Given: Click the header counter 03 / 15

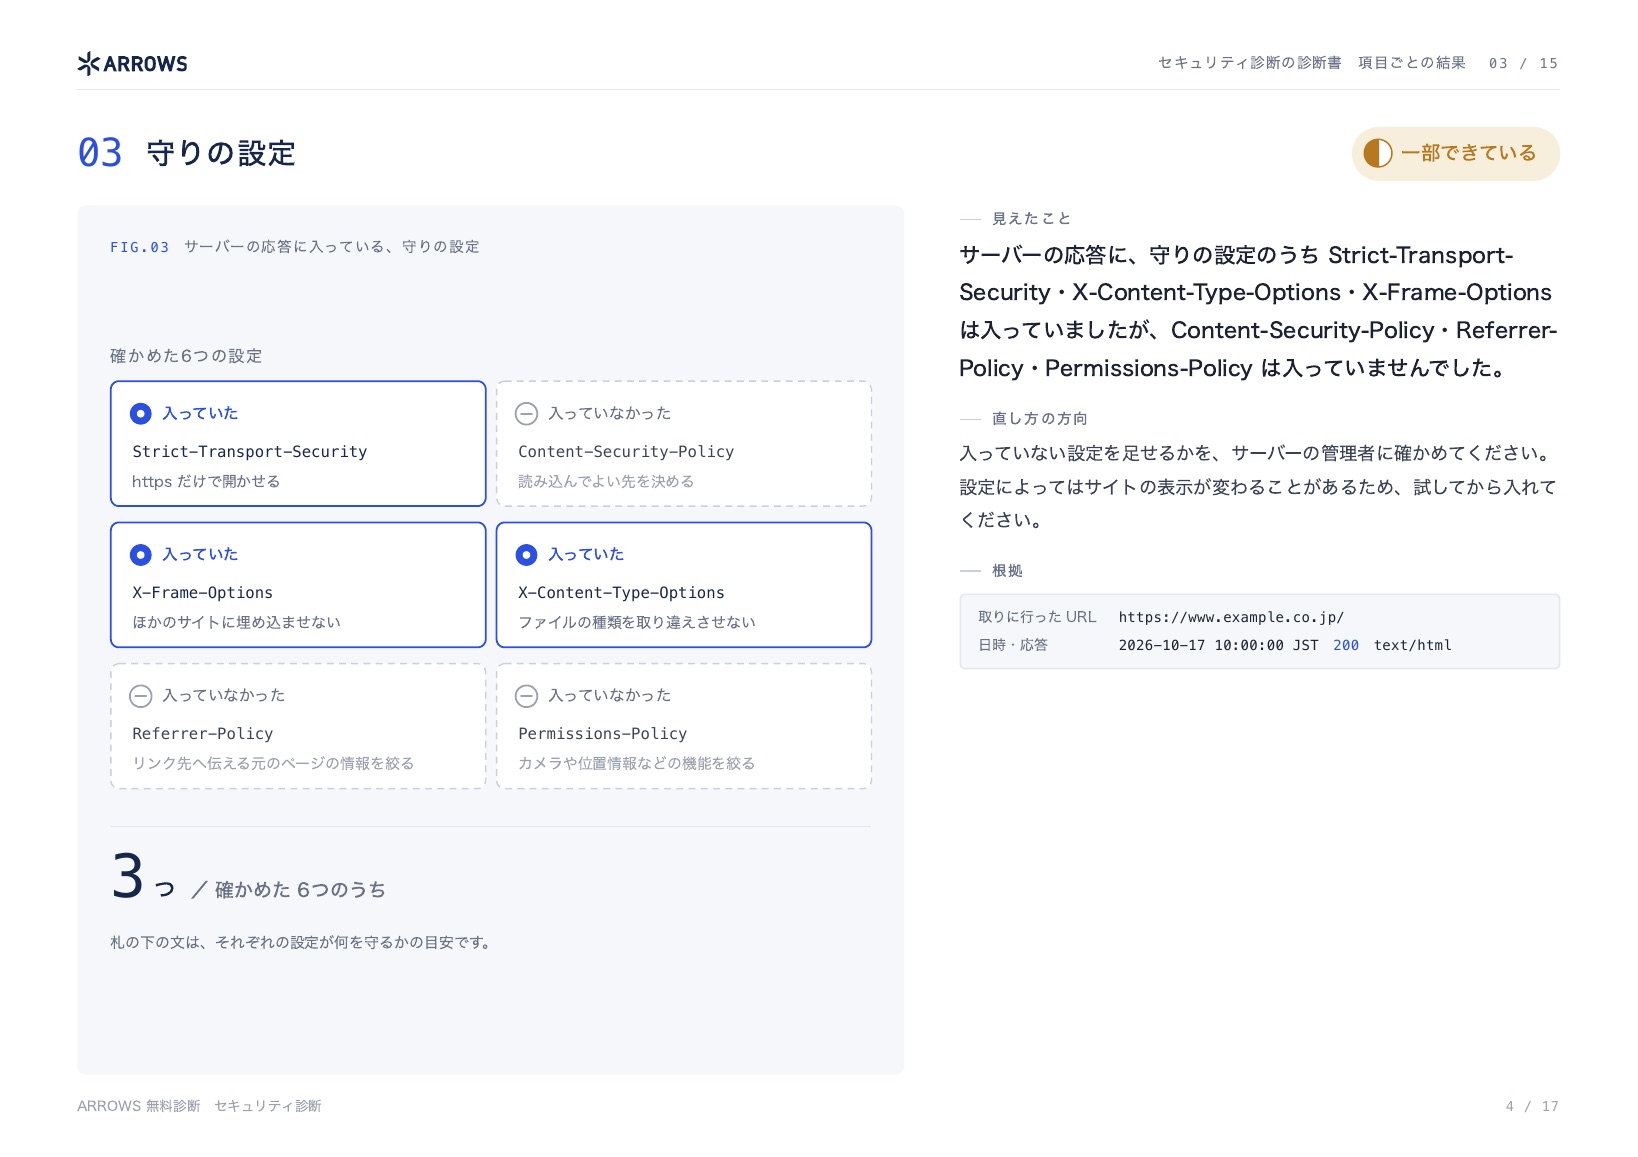Looking at the screenshot, I should click(1523, 63).
